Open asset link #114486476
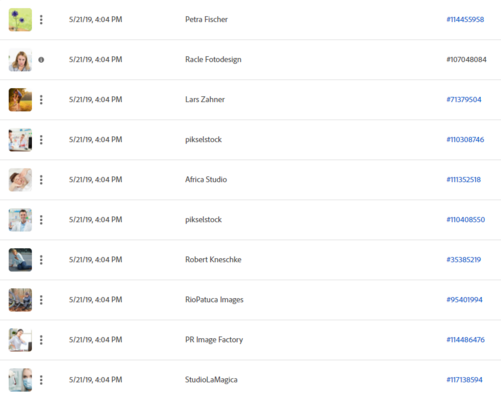 point(465,339)
